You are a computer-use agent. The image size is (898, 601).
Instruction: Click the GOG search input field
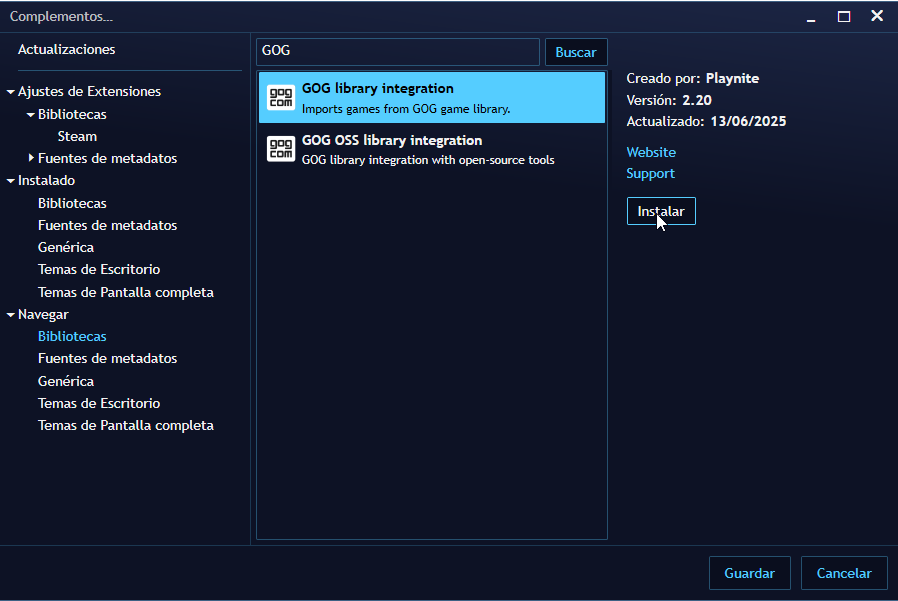pos(397,51)
